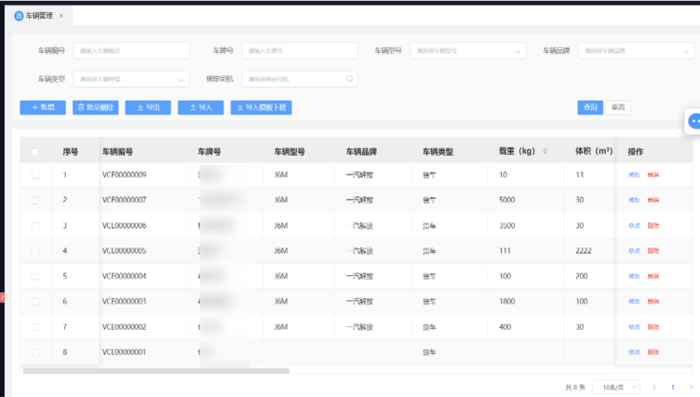This screenshot has width=700, height=397.
Task: Open the 10条/页 page size dropdown
Action: coord(616,387)
